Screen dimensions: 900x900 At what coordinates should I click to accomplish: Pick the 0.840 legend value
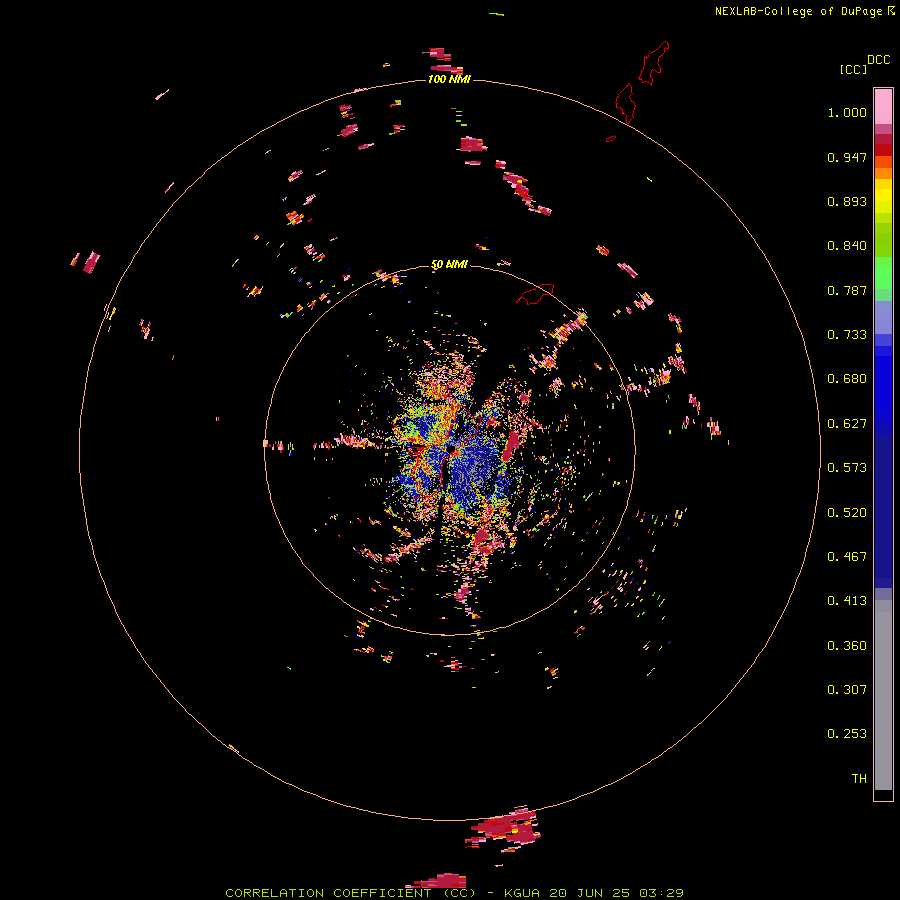click(x=847, y=246)
